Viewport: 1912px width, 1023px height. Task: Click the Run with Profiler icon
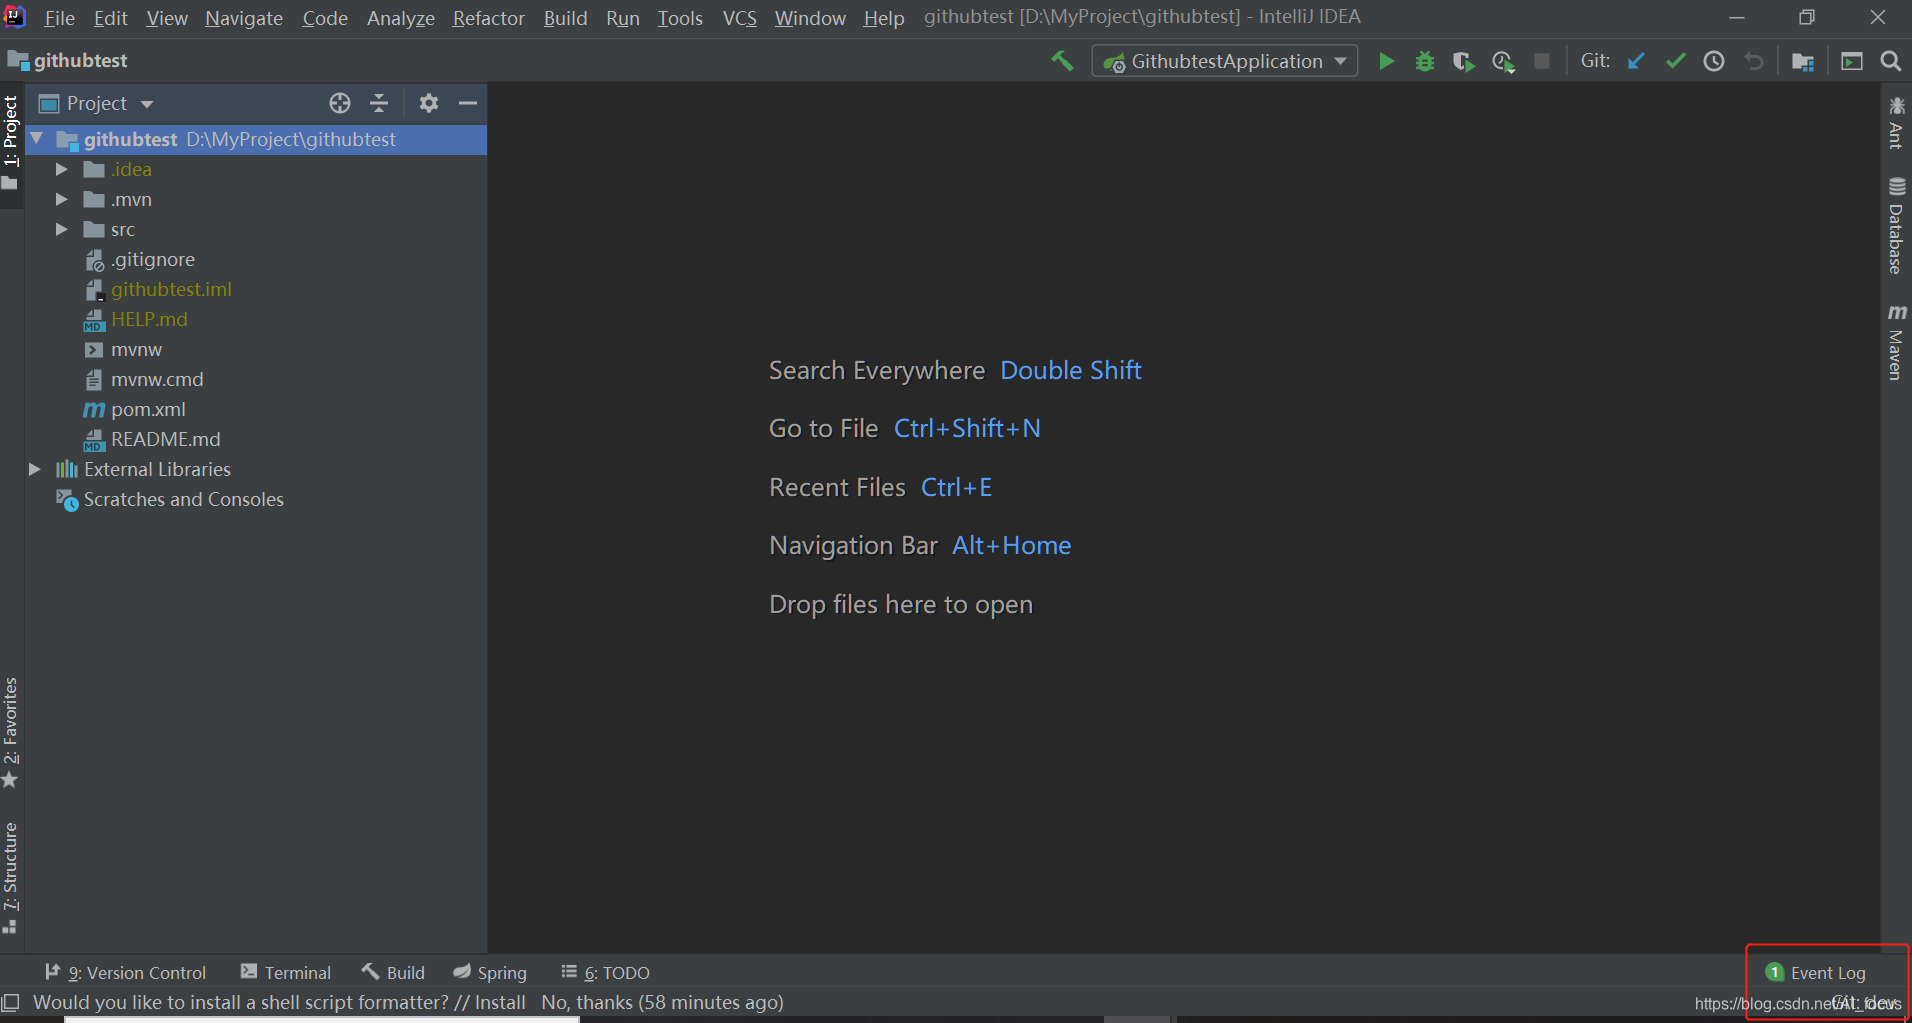1503,61
